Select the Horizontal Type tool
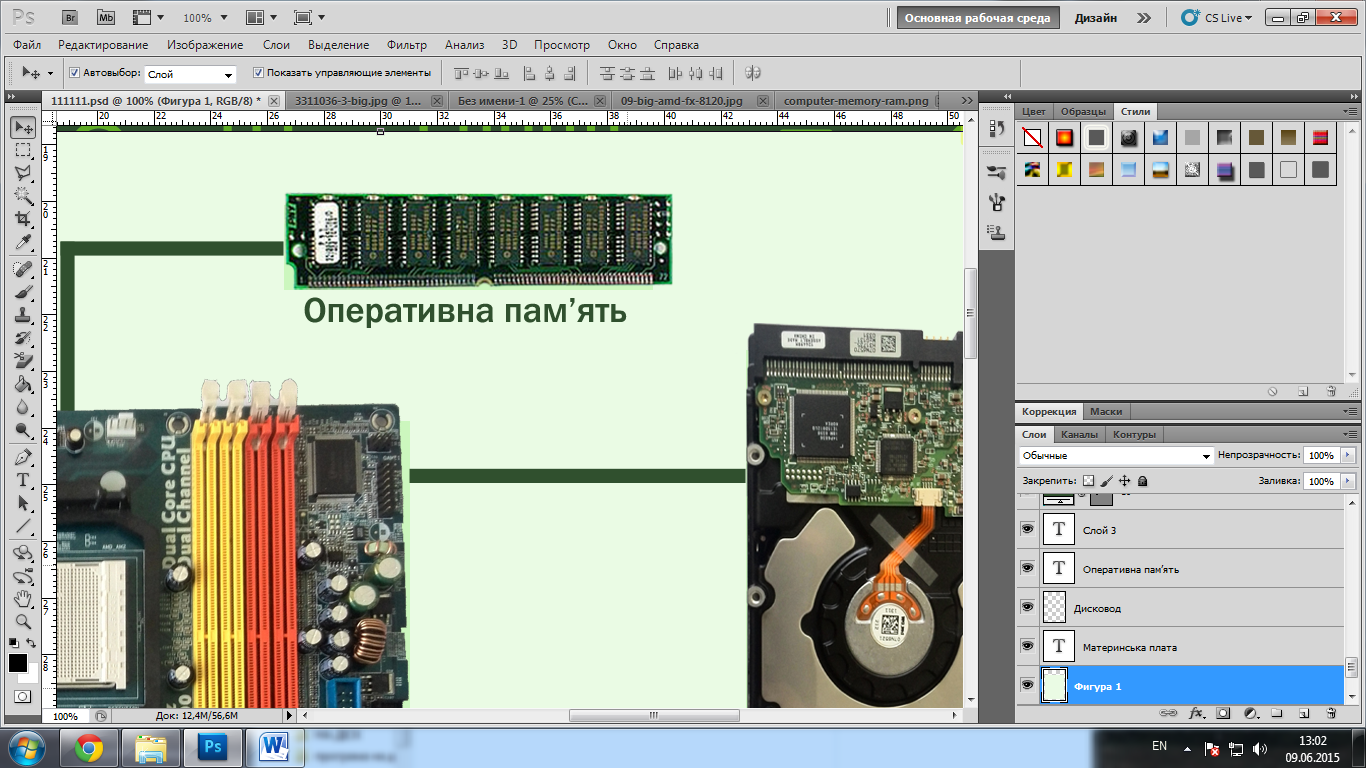The width and height of the screenshot is (1366, 768). click(x=22, y=480)
